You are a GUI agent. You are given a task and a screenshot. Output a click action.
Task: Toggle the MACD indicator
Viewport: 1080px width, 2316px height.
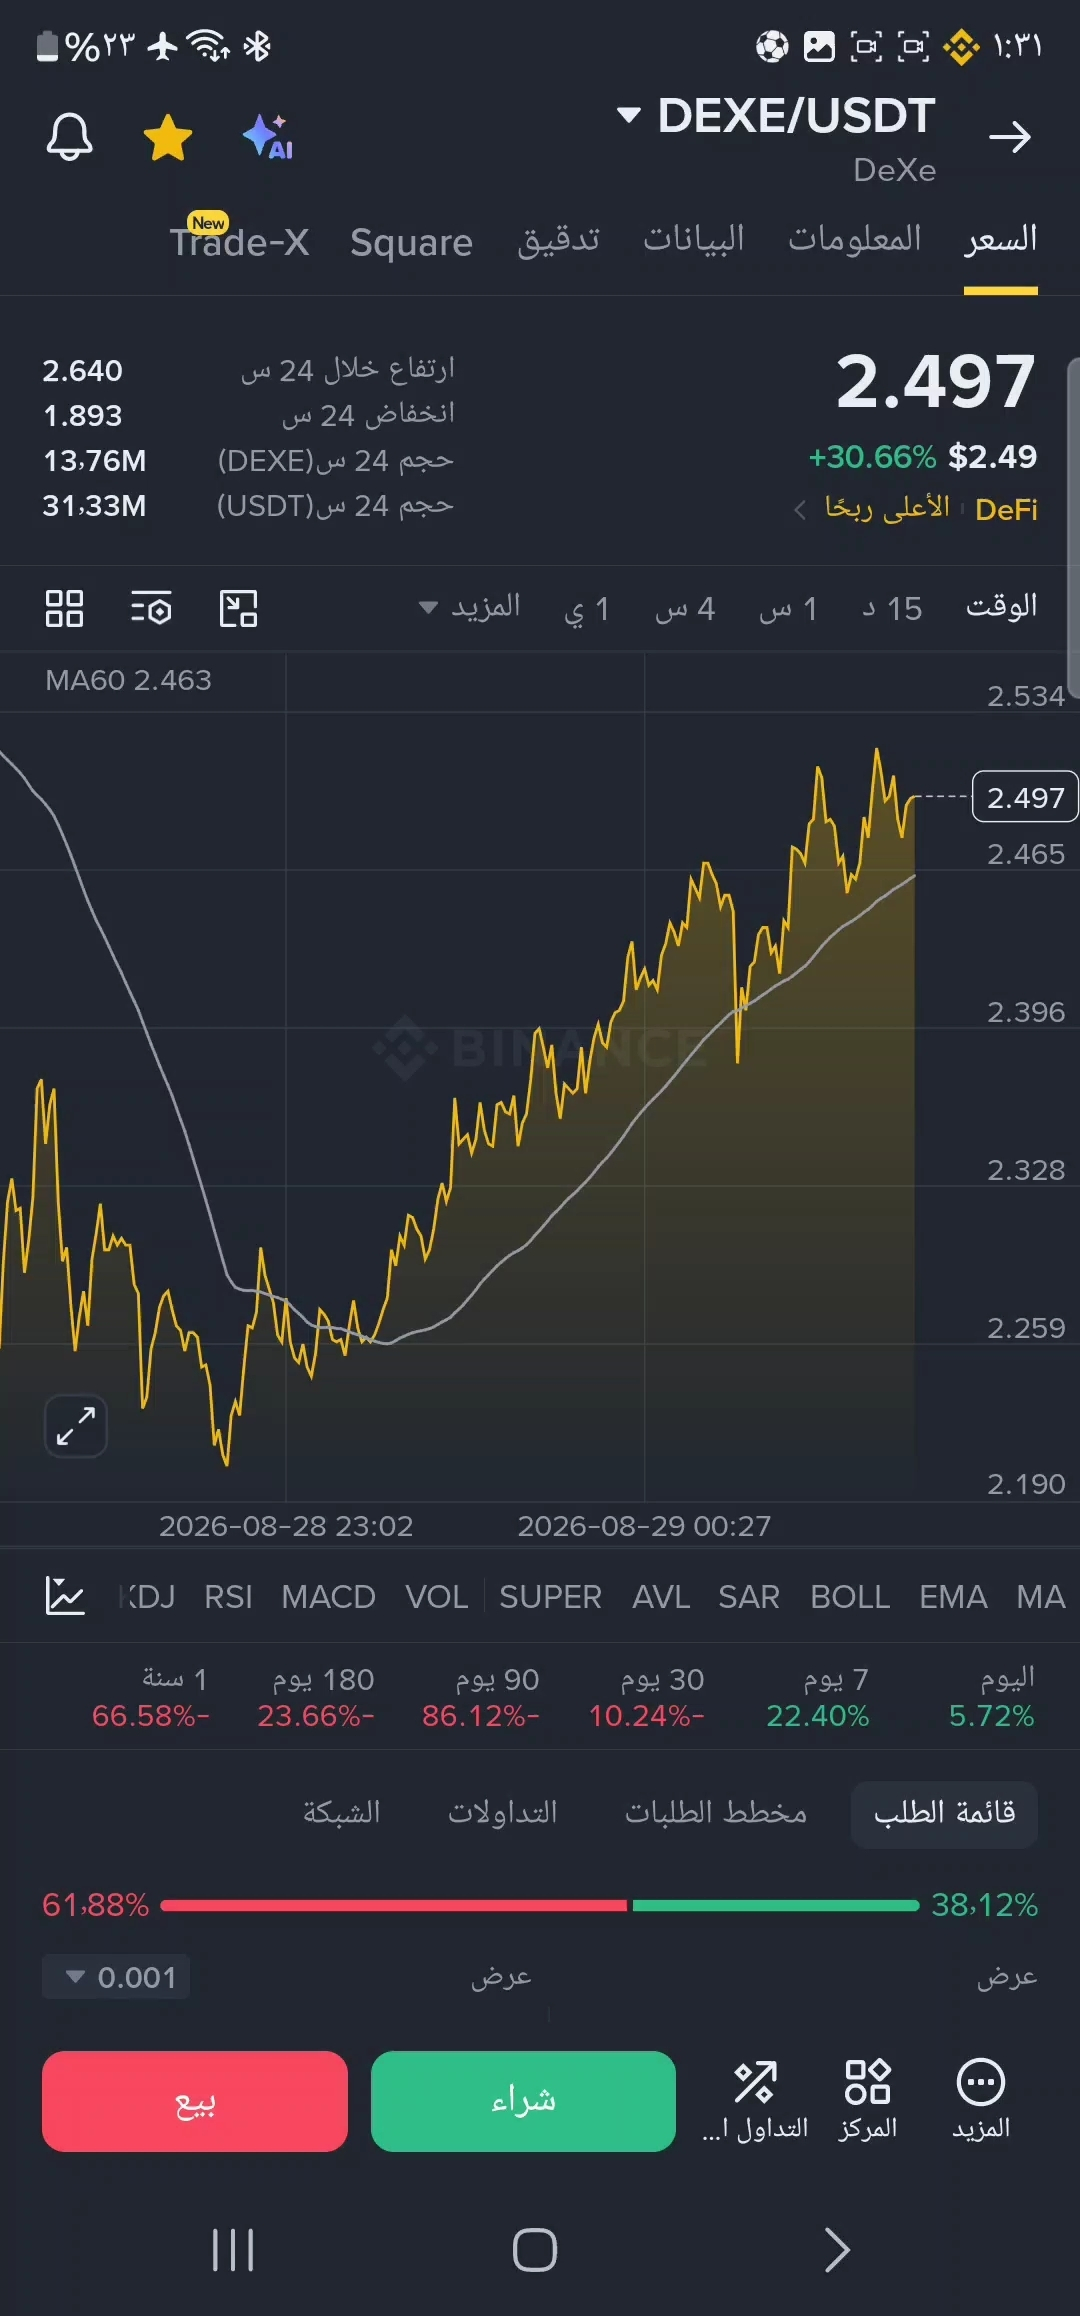pyautogui.click(x=328, y=1597)
